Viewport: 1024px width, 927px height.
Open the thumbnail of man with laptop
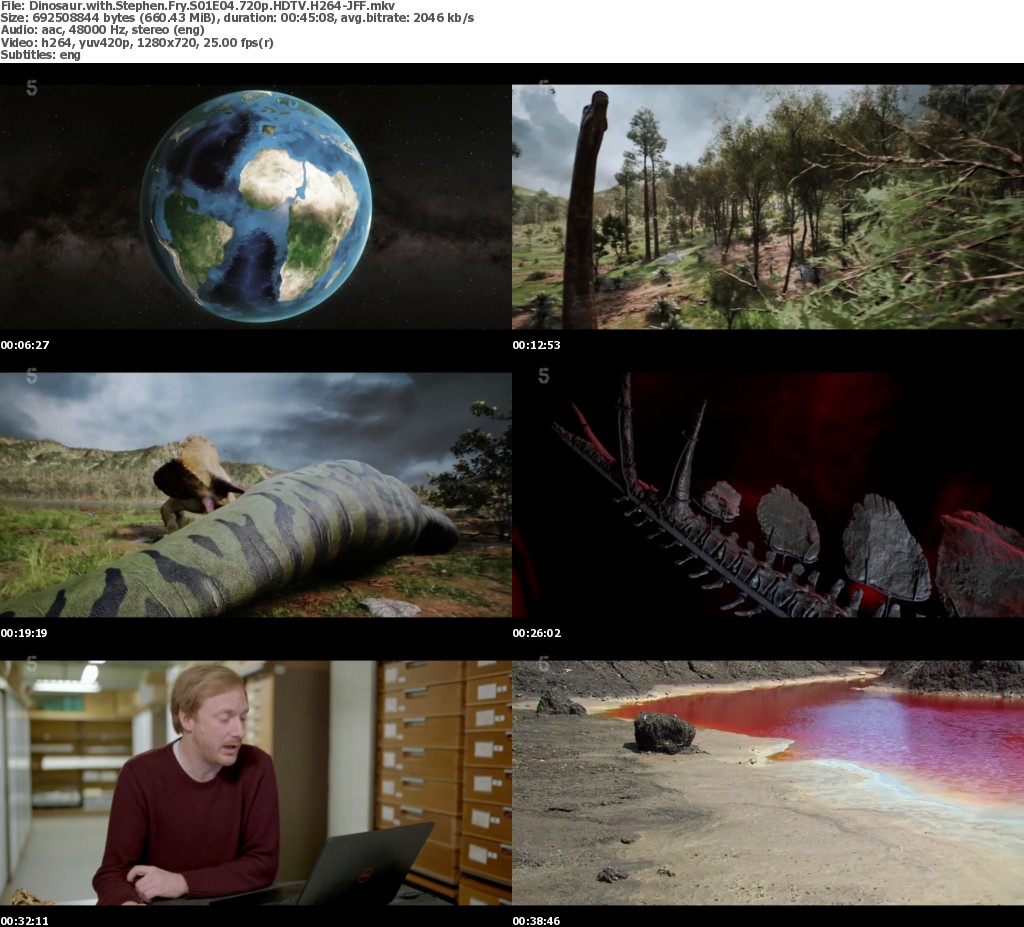point(256,782)
